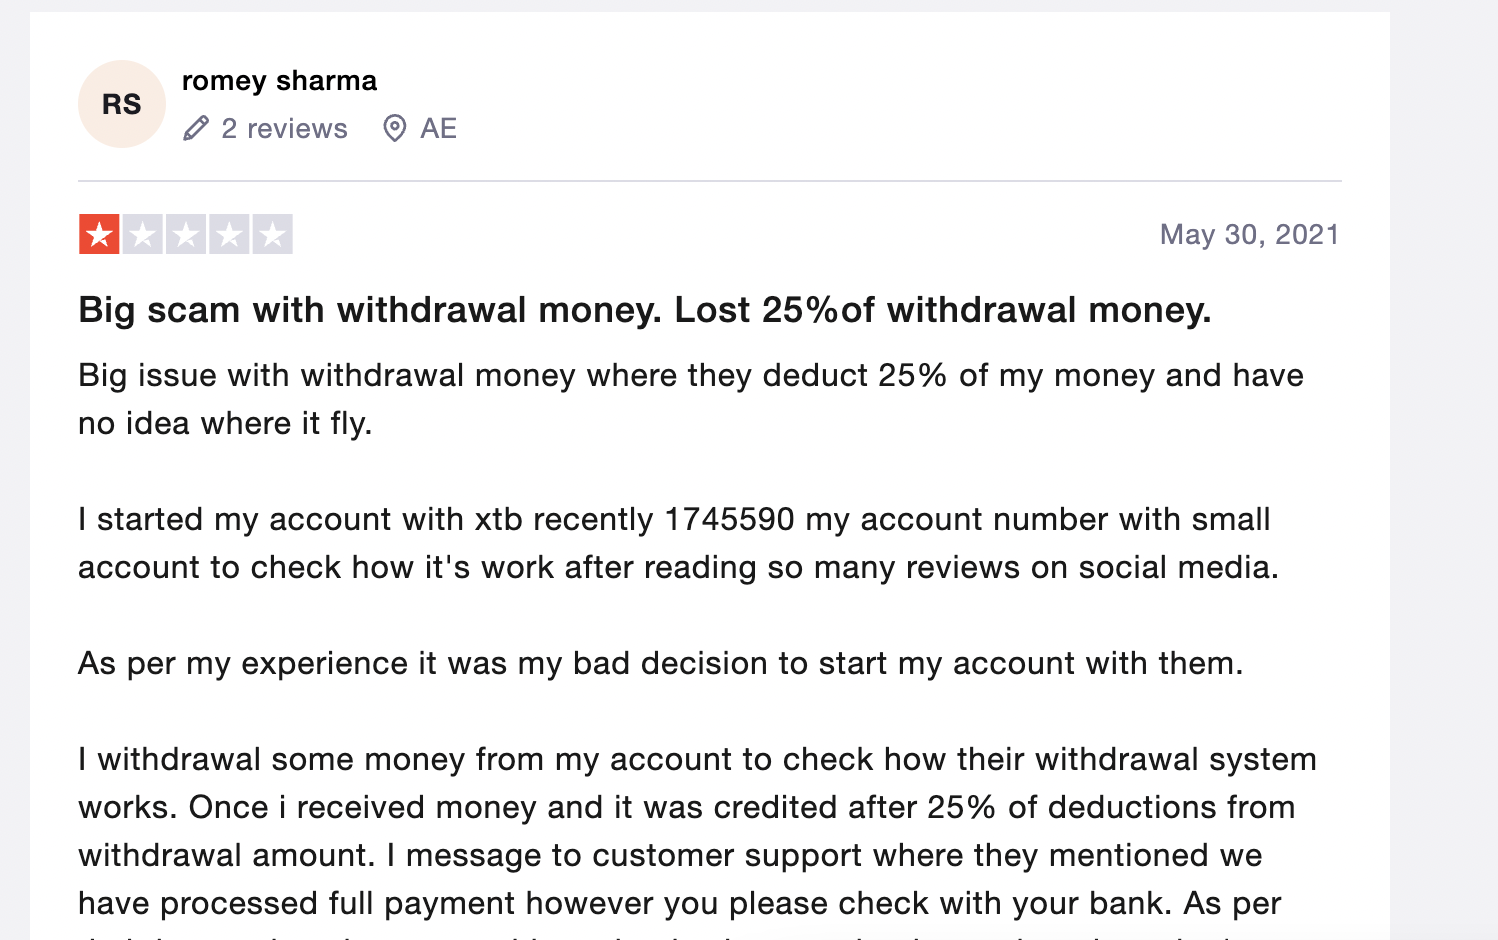
Task: Click the fourth grey rating star
Action: pos(229,235)
